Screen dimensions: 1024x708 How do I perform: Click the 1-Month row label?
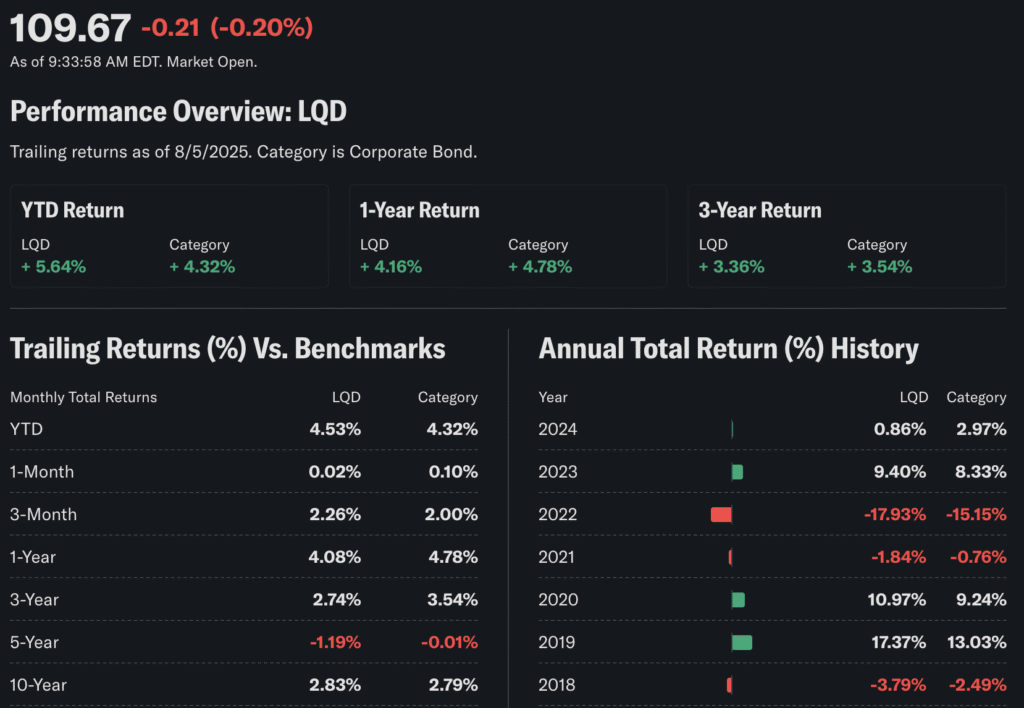[x=42, y=472]
